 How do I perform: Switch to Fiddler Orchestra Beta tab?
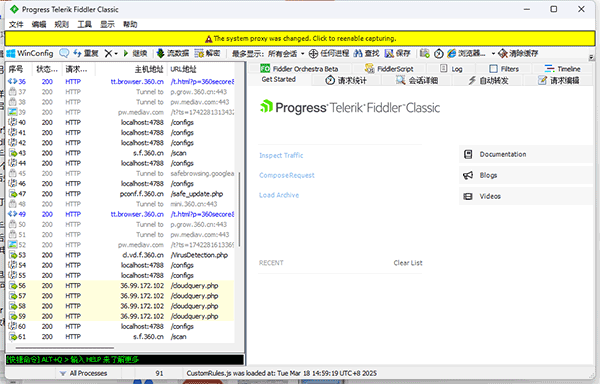click(299, 69)
